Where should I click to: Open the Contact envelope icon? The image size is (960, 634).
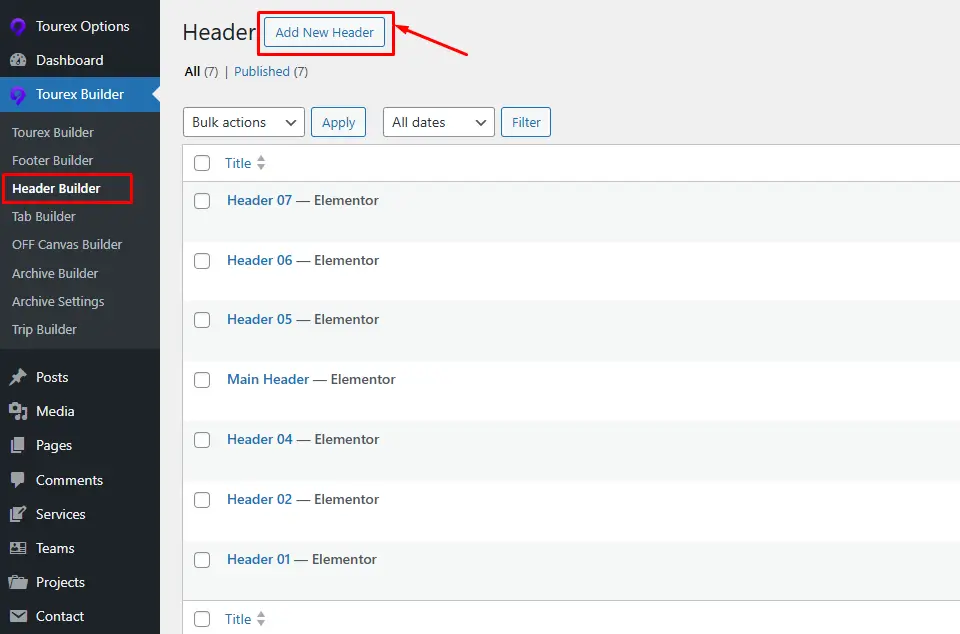(18, 616)
